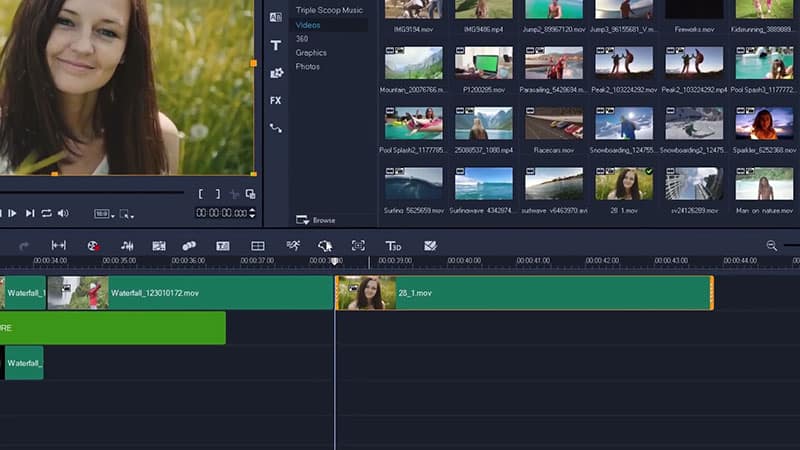
Task: Open the resize/crop mode dropdown in preview
Action: coord(126,214)
